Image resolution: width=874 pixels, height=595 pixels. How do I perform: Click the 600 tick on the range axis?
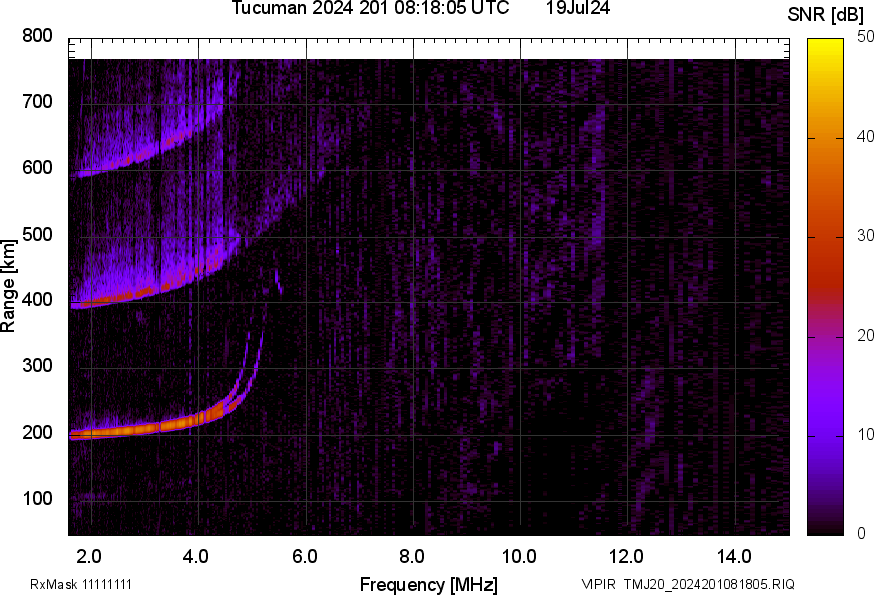[x=37, y=169]
